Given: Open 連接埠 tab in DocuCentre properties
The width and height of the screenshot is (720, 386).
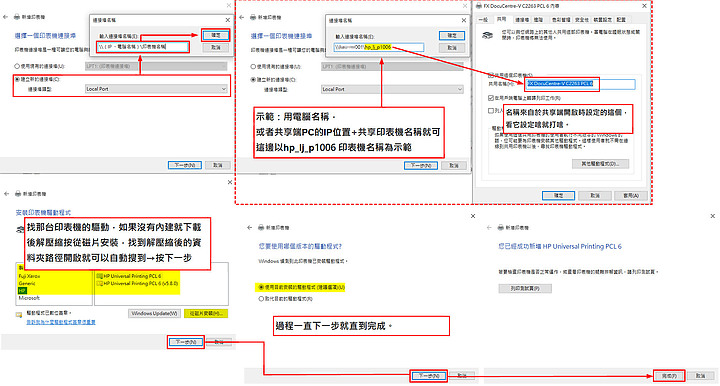Looking at the screenshot, I should pos(522,20).
